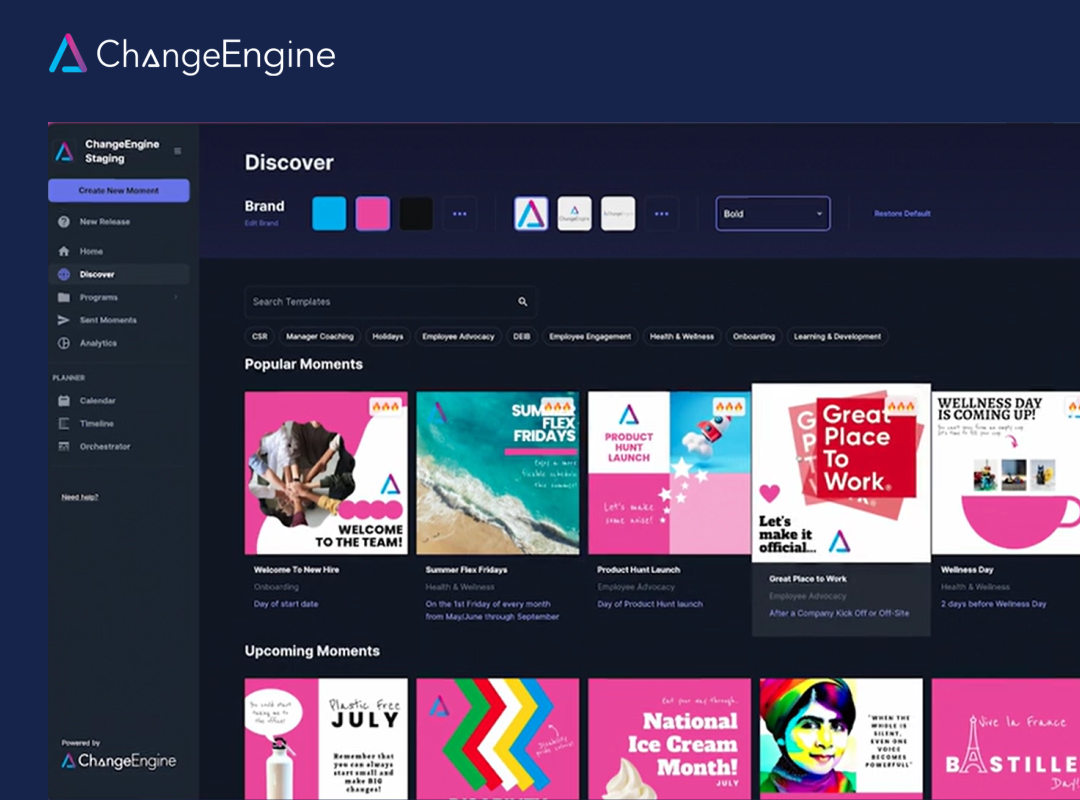The height and width of the screenshot is (800, 1080).
Task: Open Wellness Day template thumbnail
Action: [1006, 473]
